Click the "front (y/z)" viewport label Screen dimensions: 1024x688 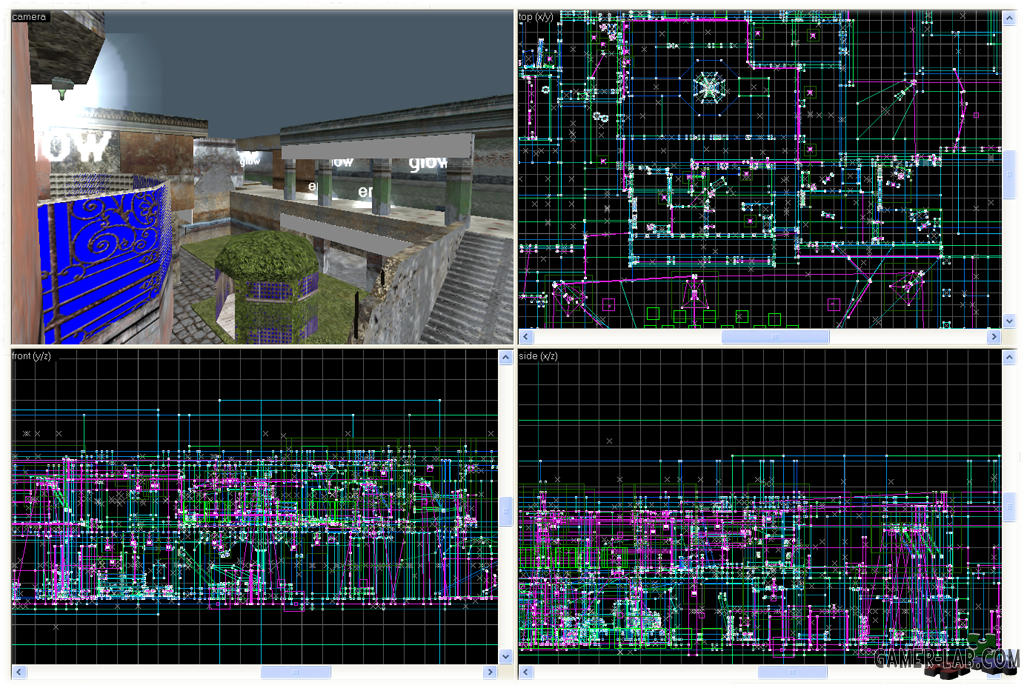[x=31, y=356]
